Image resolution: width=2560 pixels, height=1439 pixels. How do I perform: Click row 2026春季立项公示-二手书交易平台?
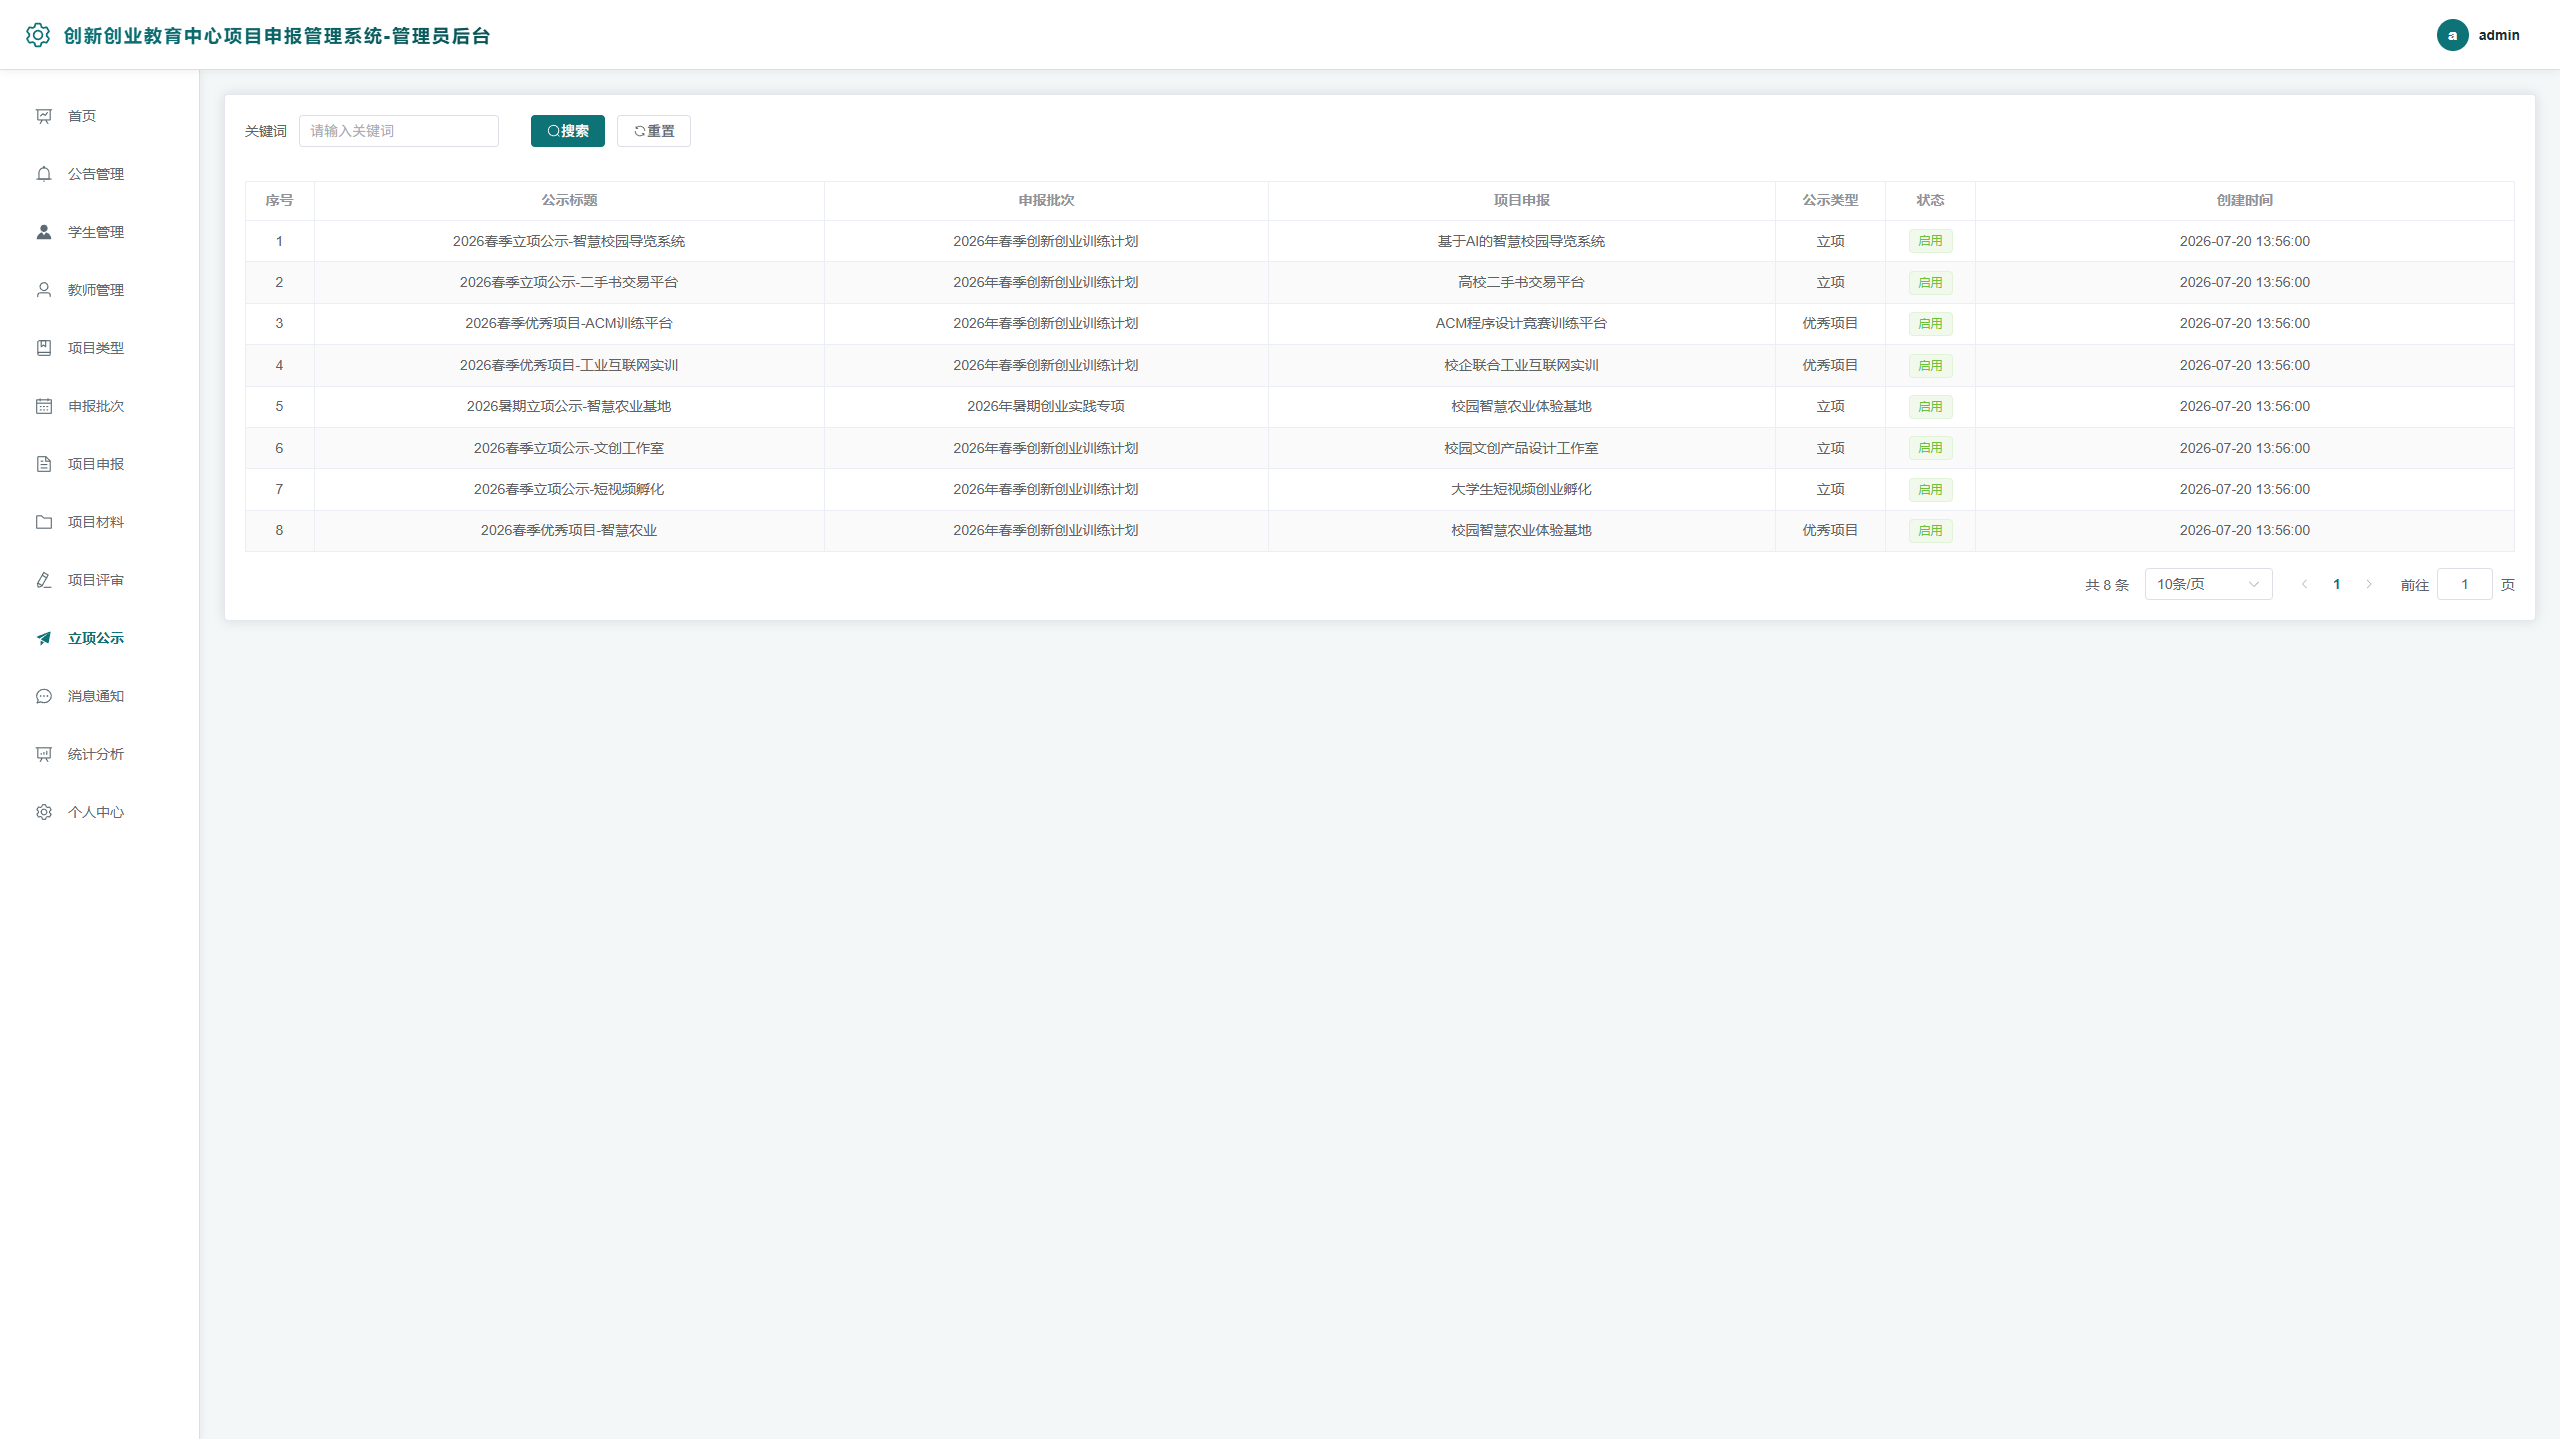point(1379,282)
